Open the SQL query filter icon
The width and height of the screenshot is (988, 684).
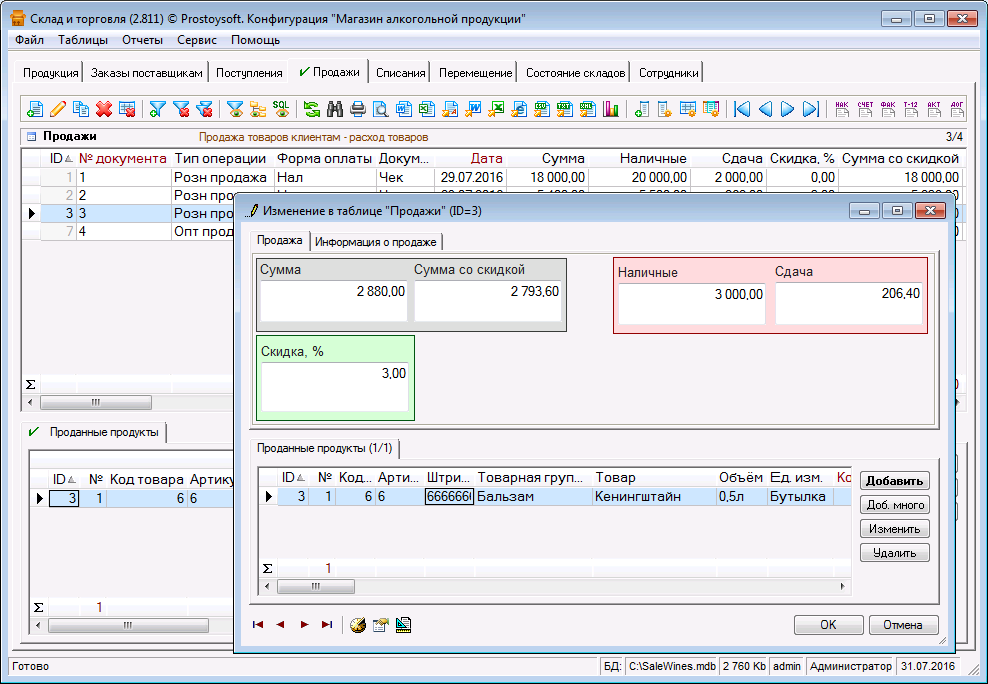pos(281,109)
